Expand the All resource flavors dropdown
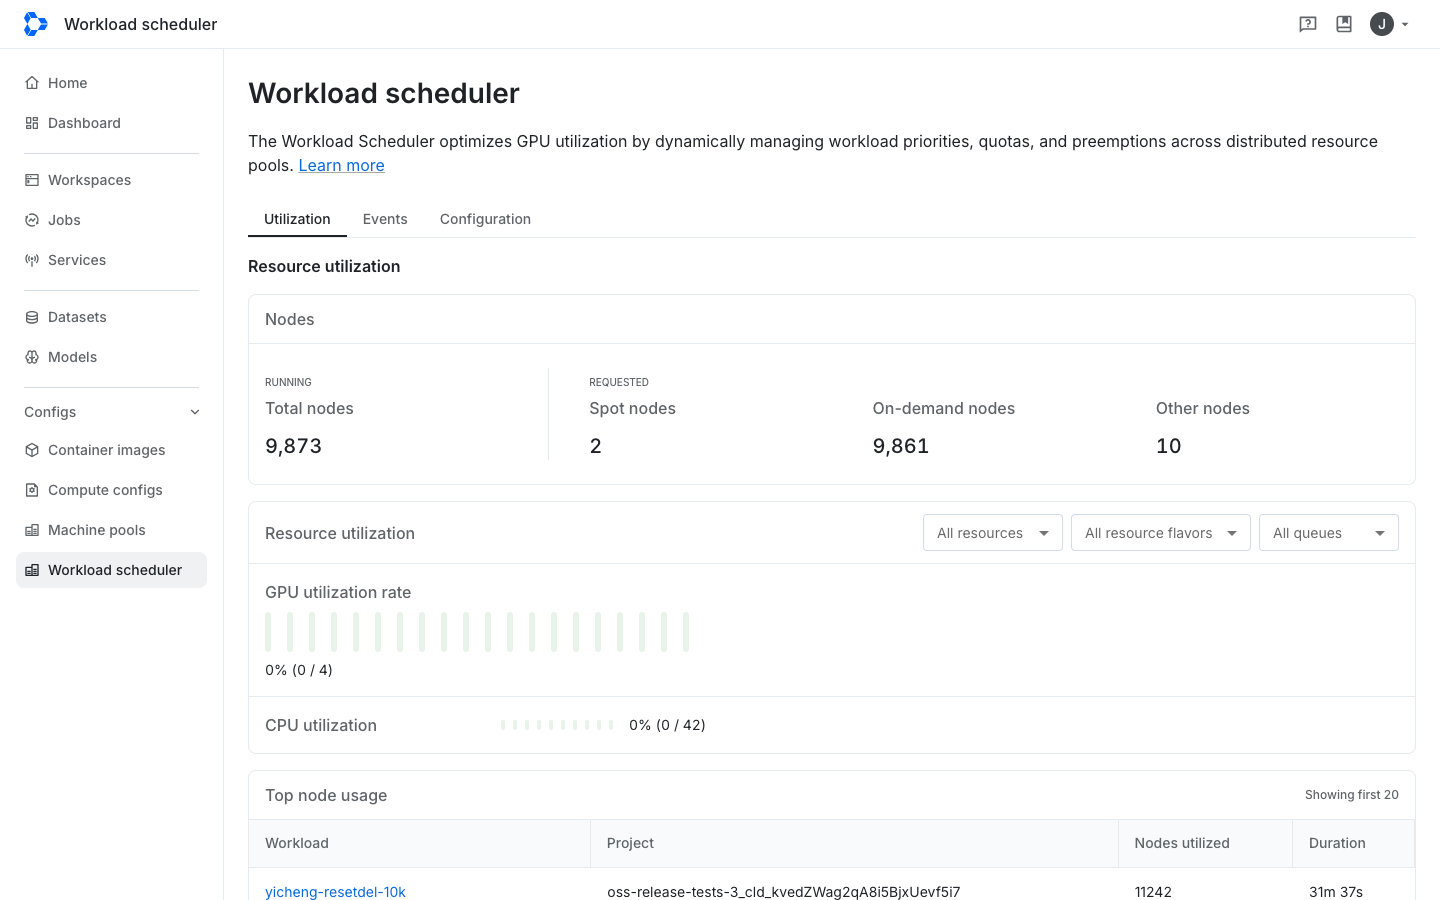The width and height of the screenshot is (1440, 900). point(1161,533)
